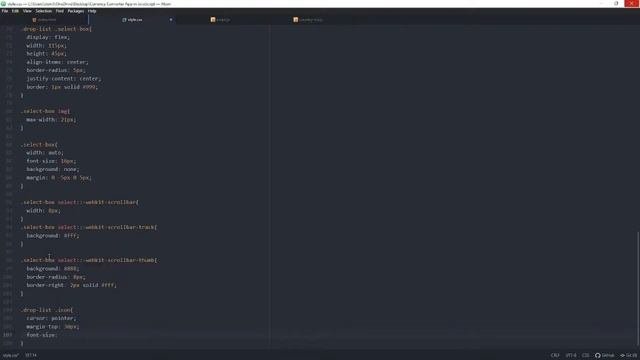640x360 pixels.
Task: Click the Atom app icon in title bar
Action: pyautogui.click(x=4, y=4)
